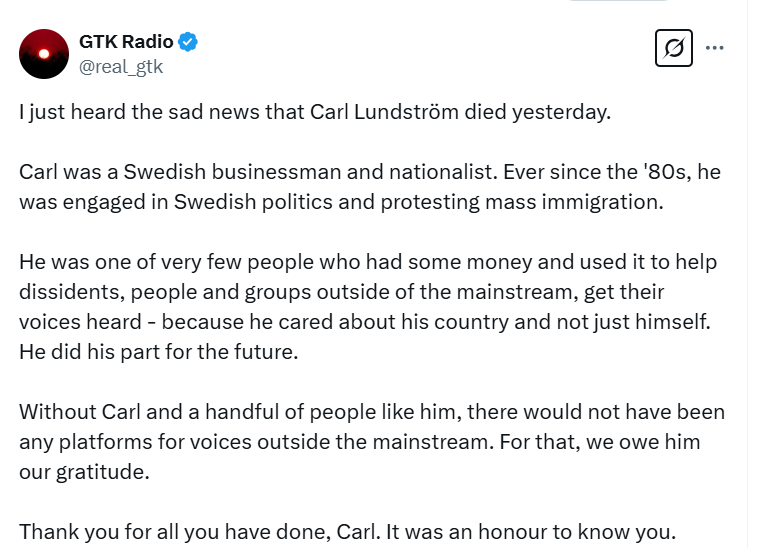
Task: Click the line starting "dissidents, people and groups"
Action: pyautogui.click(x=341, y=292)
